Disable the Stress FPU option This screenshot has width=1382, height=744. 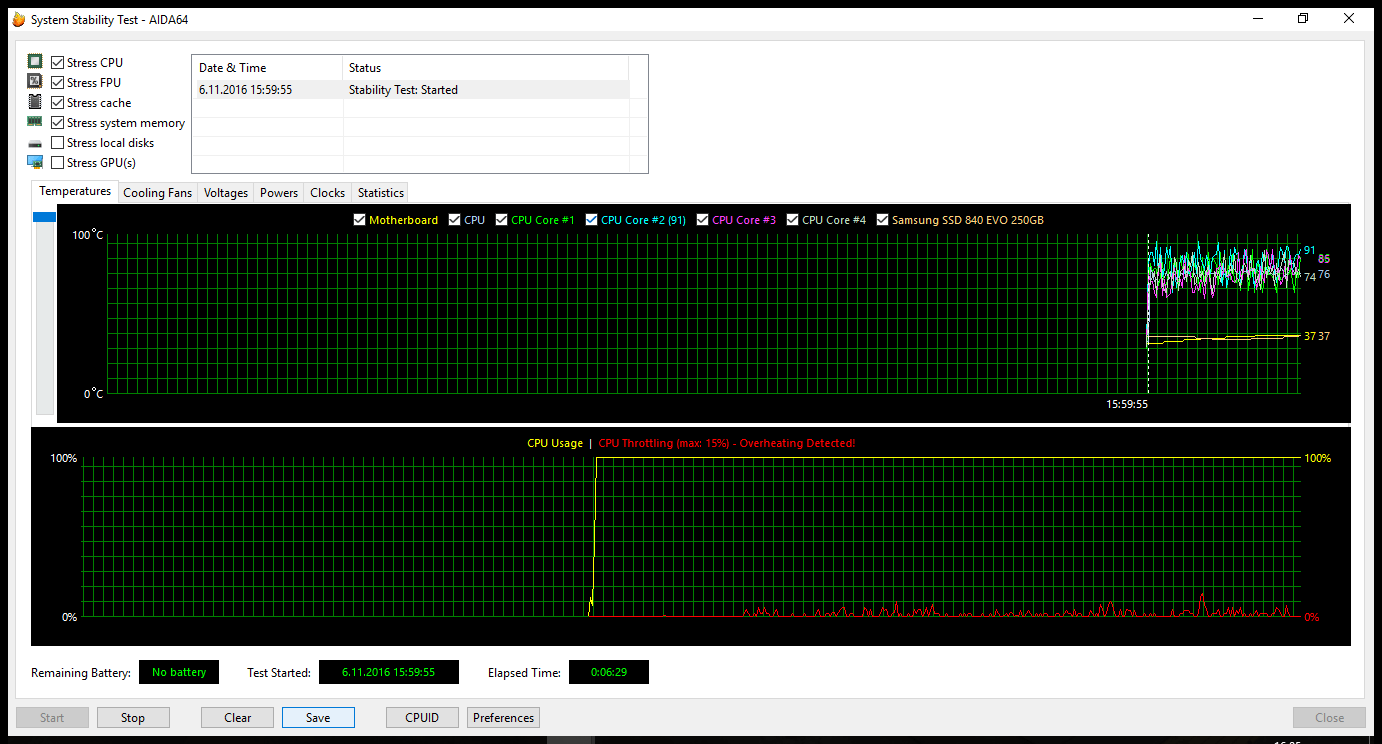58,83
